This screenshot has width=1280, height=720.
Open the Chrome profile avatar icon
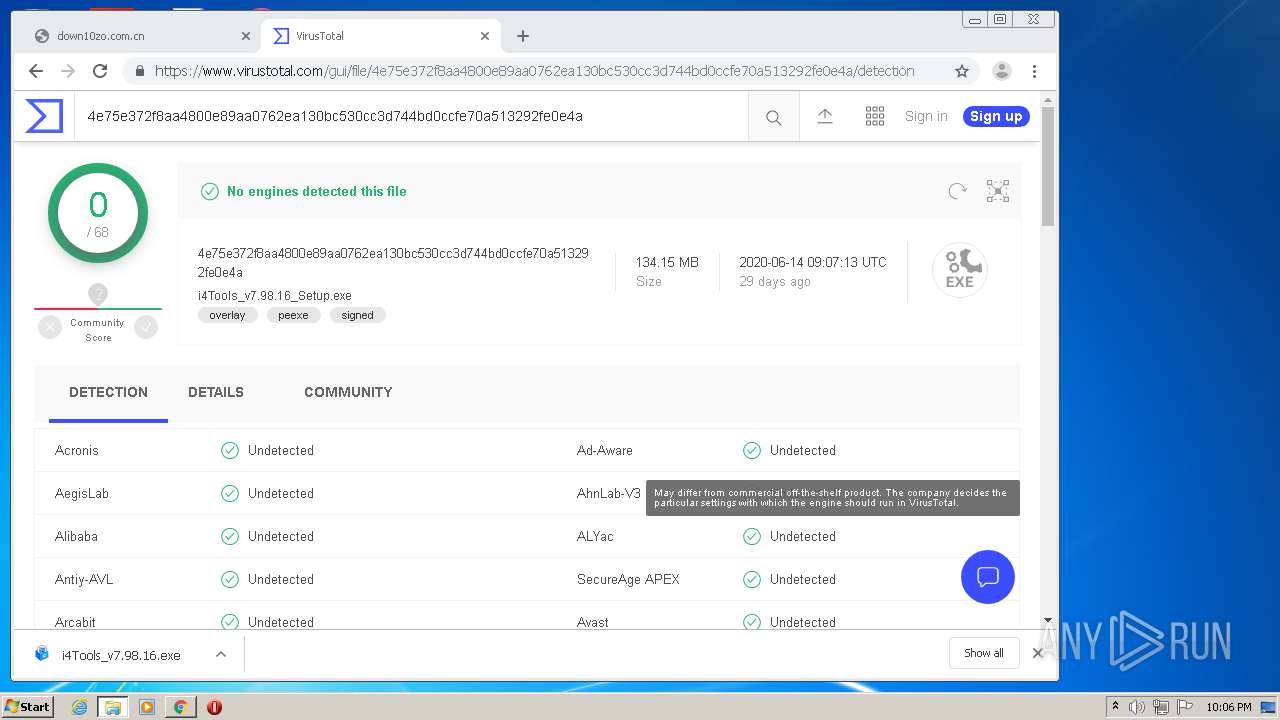click(x=1001, y=71)
